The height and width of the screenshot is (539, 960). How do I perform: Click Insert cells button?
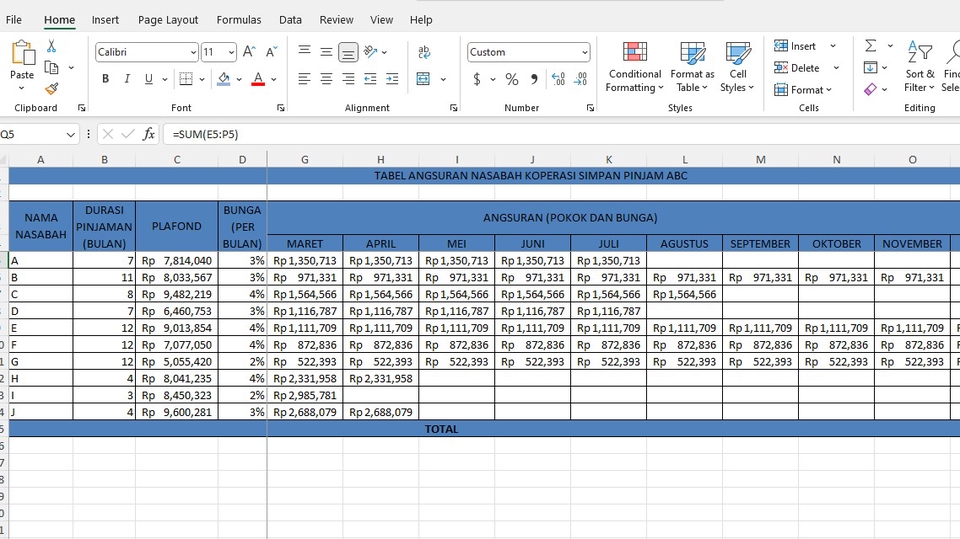point(795,46)
